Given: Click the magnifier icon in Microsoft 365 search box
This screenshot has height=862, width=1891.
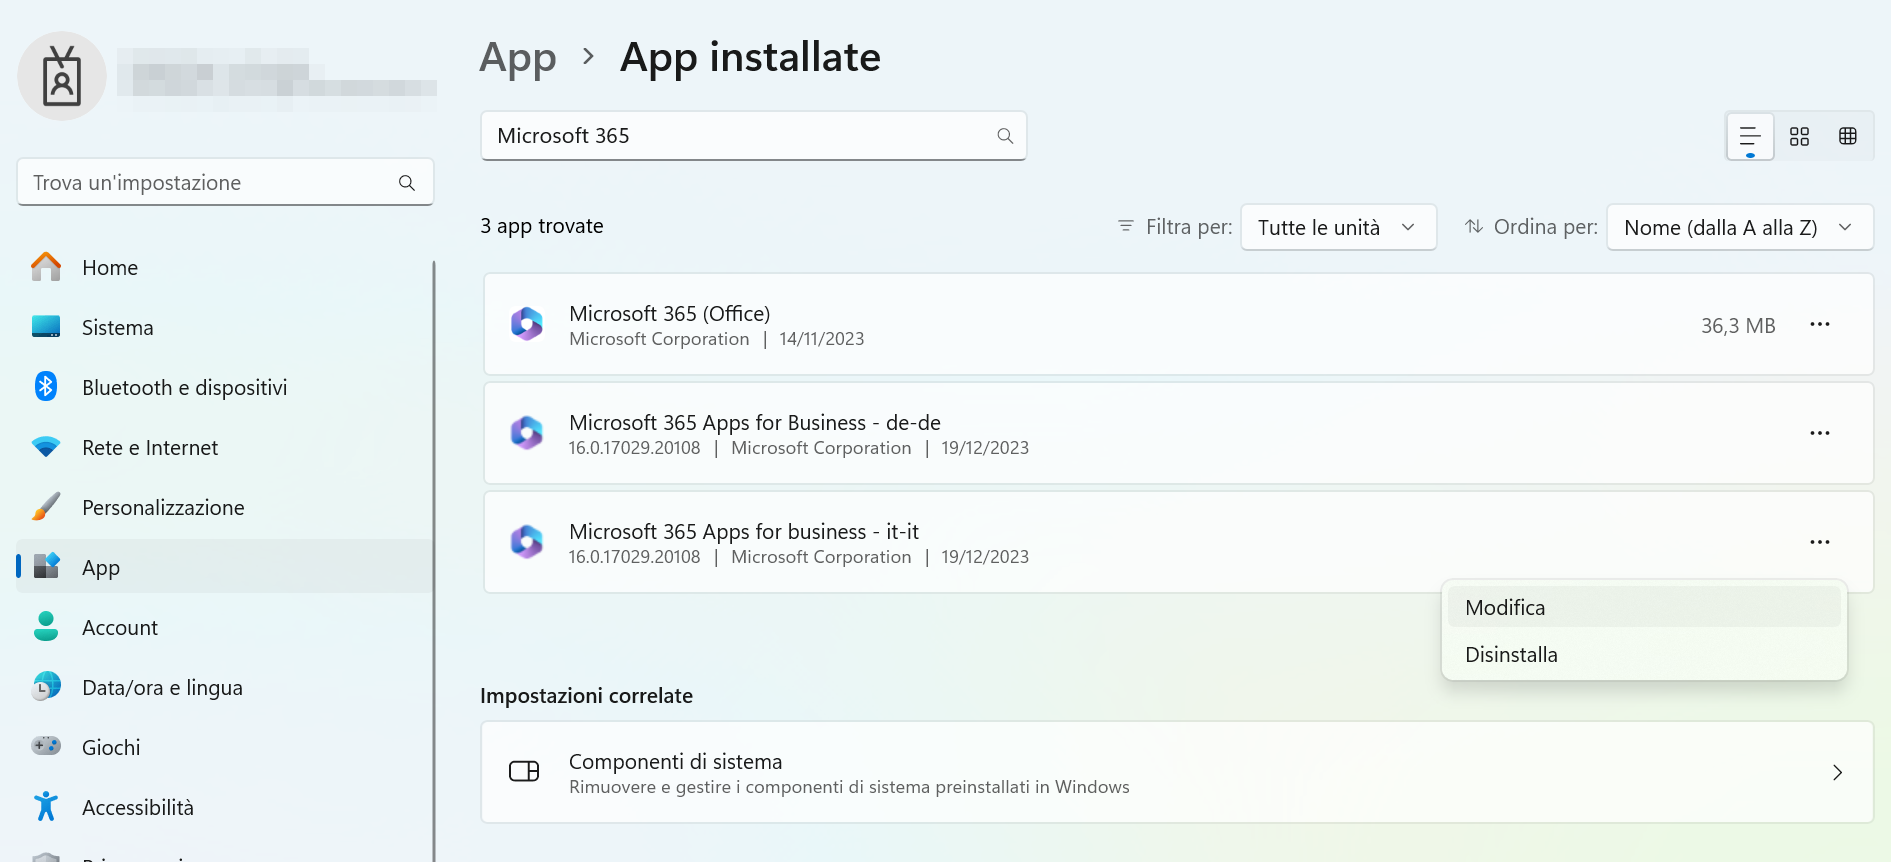Looking at the screenshot, I should [x=1005, y=136].
